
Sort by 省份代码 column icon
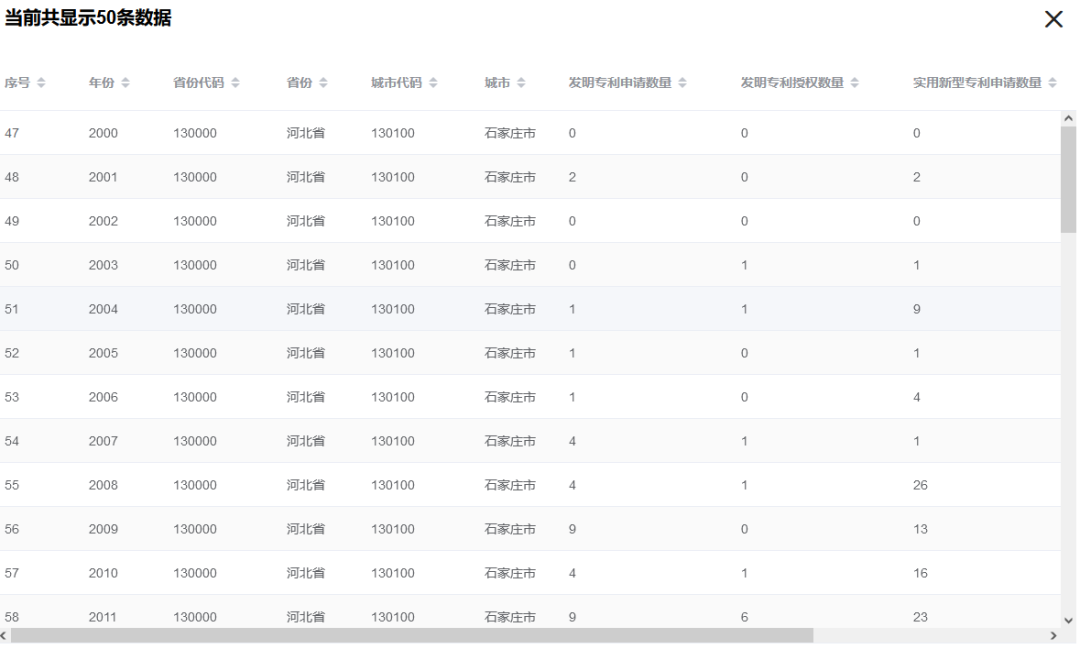pyautogui.click(x=236, y=83)
